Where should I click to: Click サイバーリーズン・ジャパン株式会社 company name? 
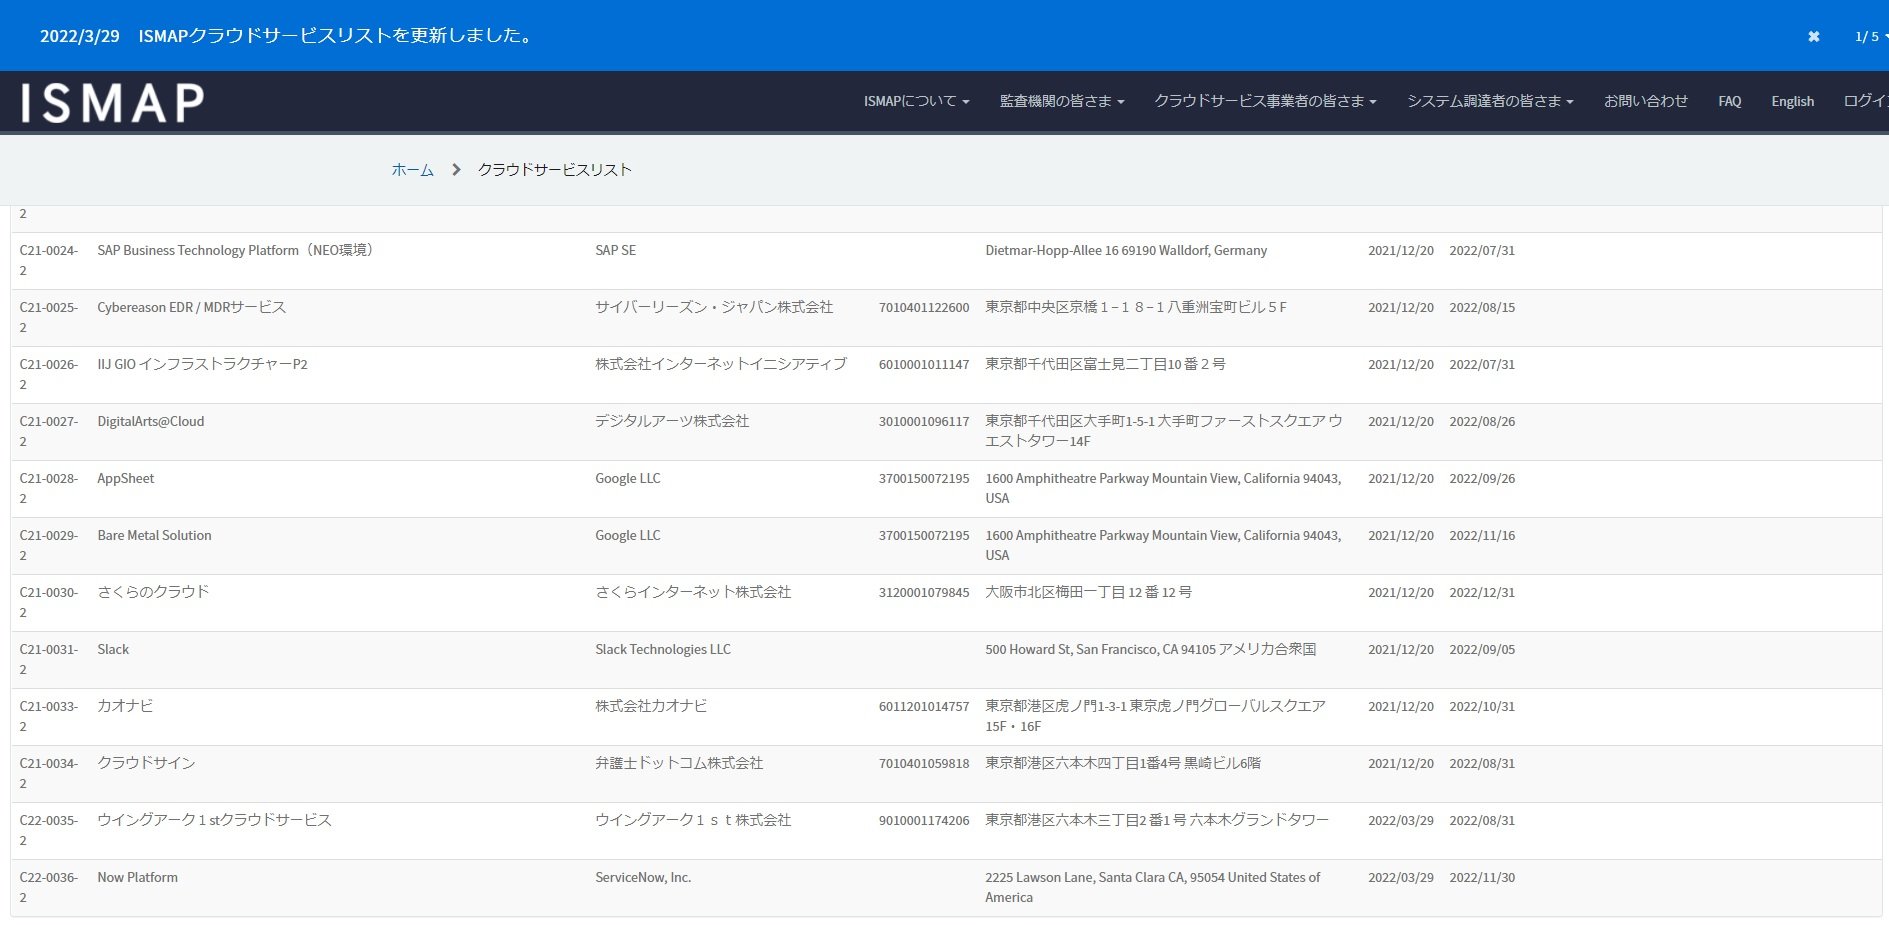click(714, 307)
